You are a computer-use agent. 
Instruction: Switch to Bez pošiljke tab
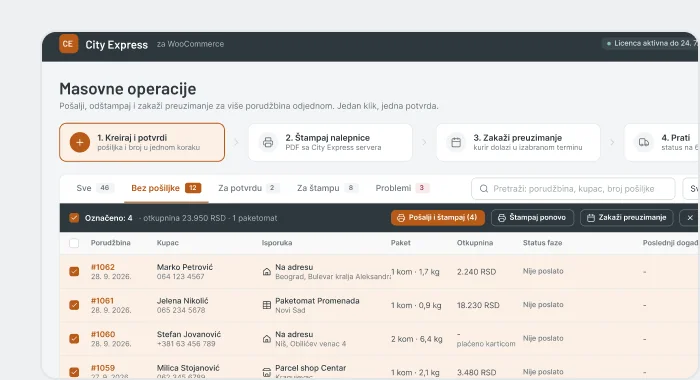click(x=166, y=188)
